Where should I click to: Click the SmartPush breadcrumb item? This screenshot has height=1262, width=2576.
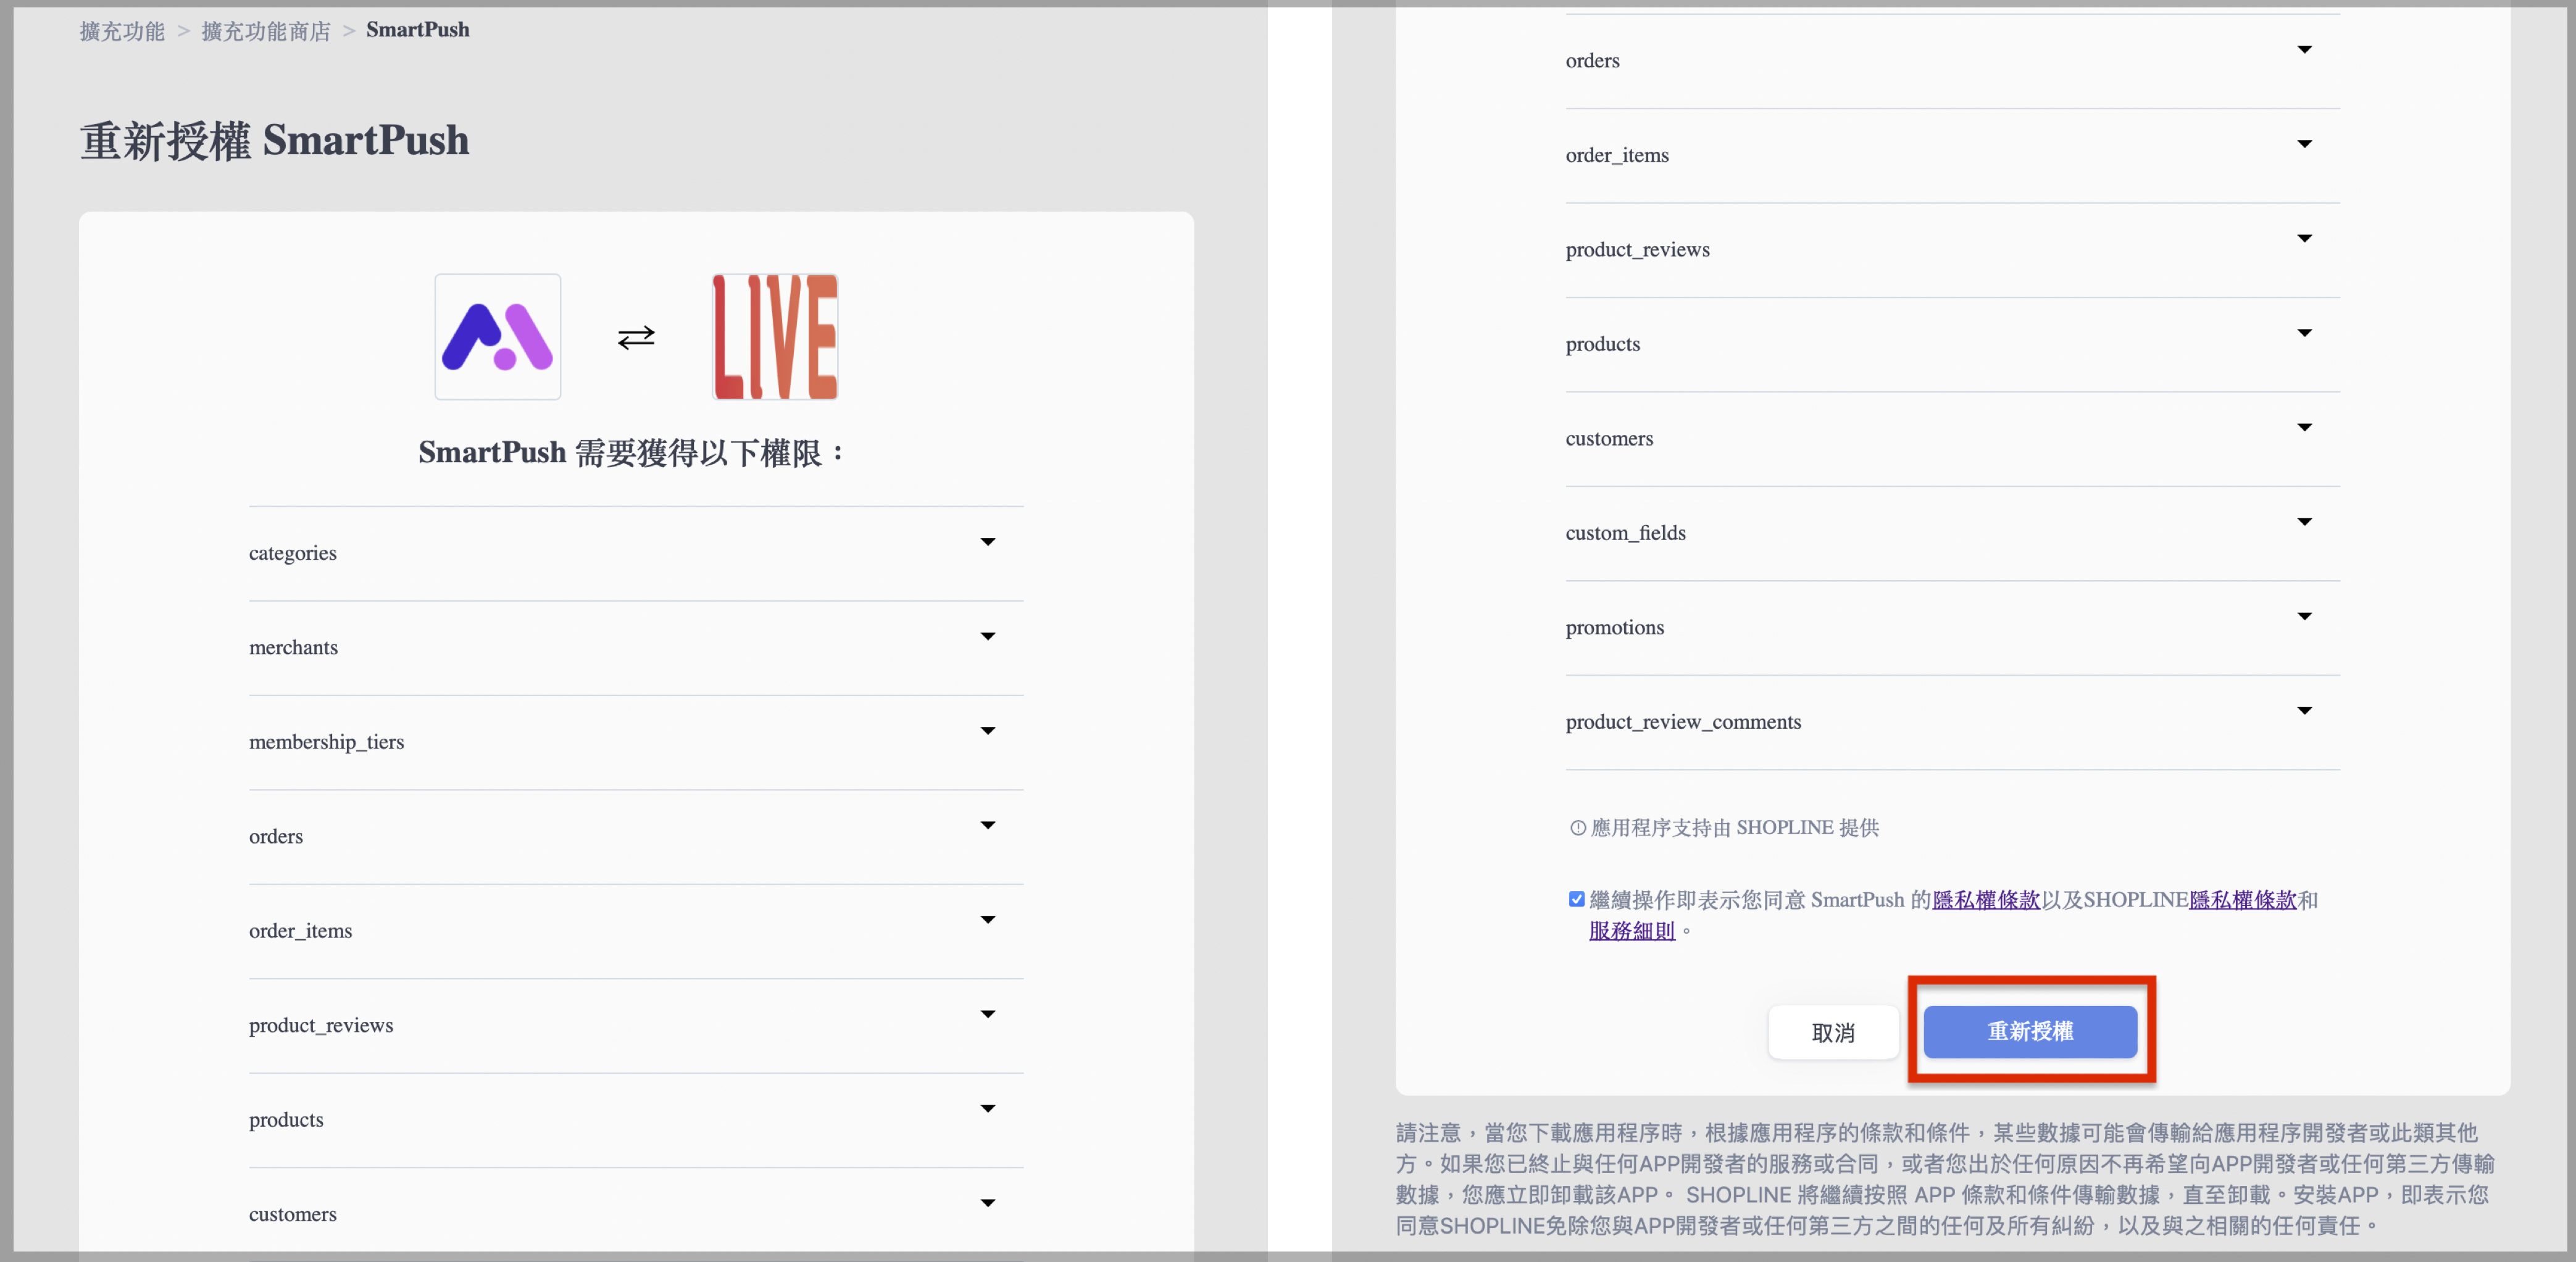point(418,30)
